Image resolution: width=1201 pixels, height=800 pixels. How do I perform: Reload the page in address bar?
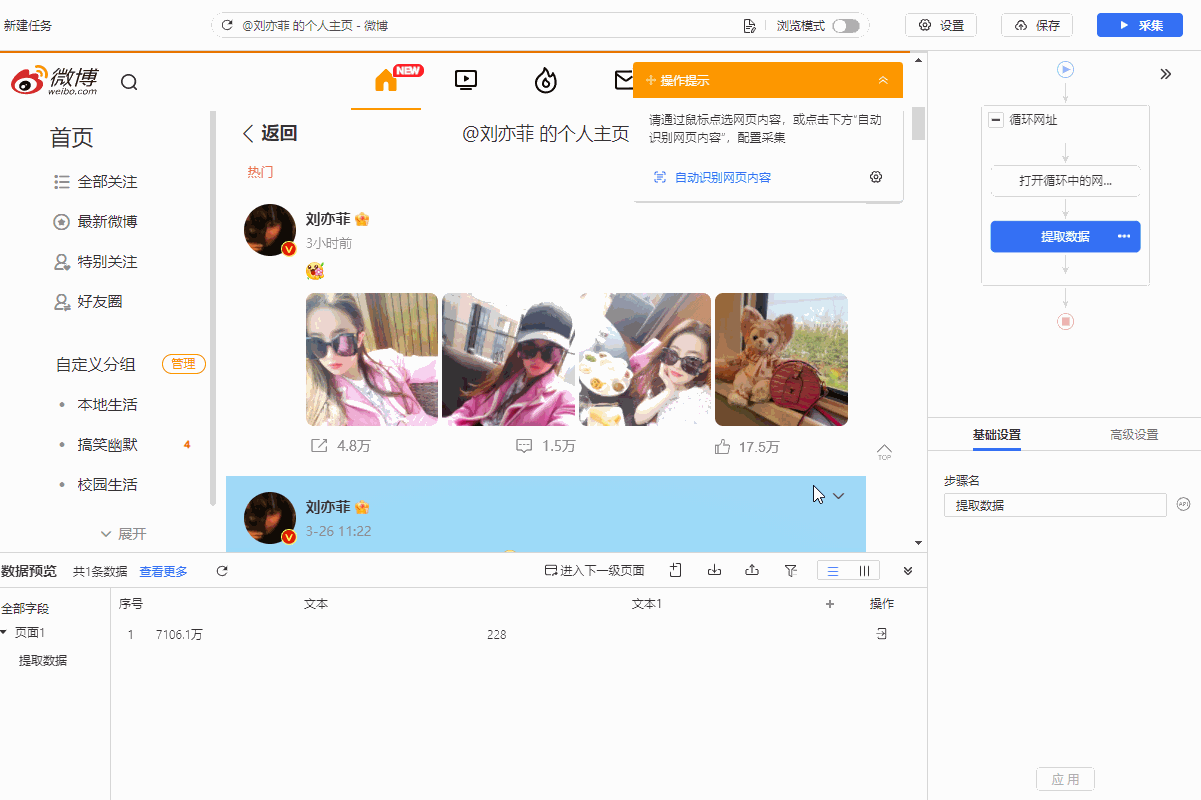[x=227, y=25]
